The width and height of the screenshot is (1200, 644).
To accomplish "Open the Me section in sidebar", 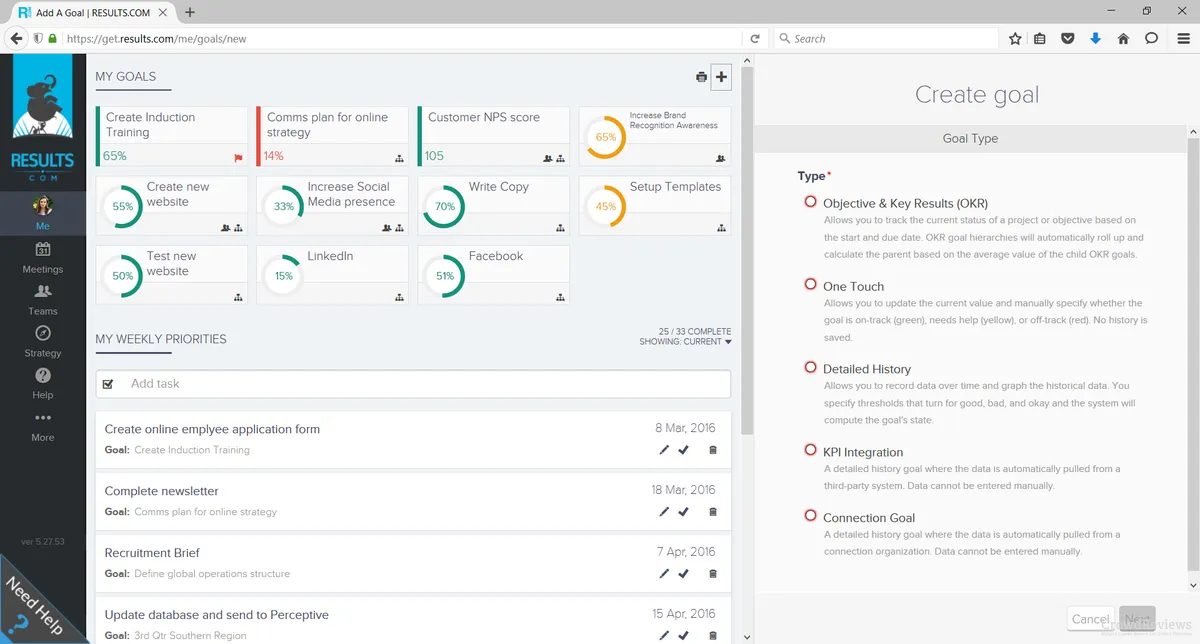I will pyautogui.click(x=43, y=213).
